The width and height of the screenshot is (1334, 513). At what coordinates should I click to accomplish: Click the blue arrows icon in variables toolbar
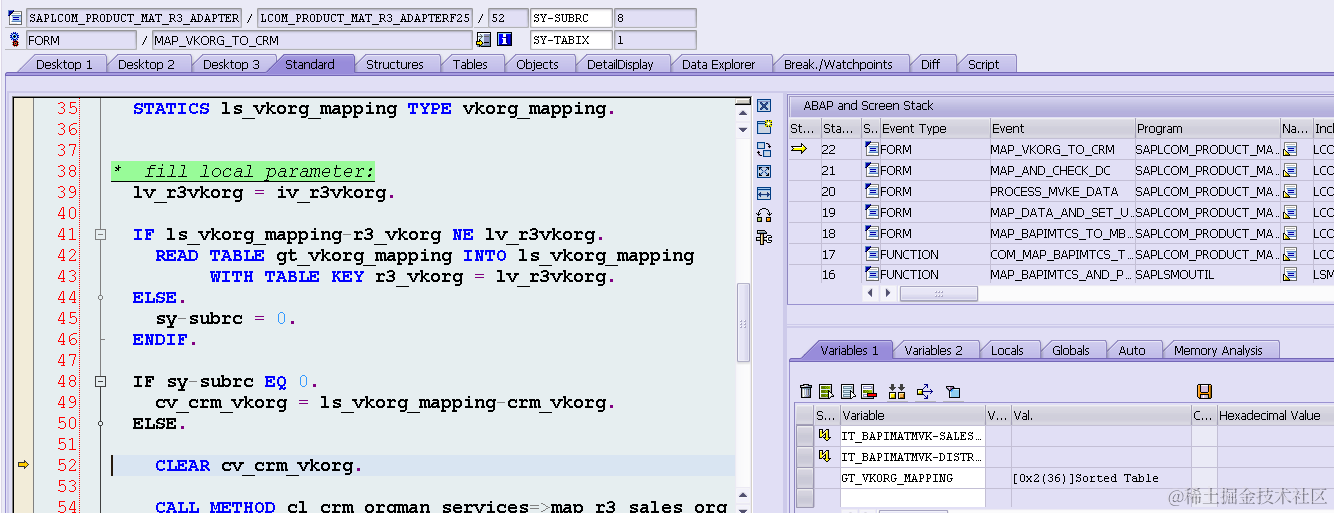point(924,391)
